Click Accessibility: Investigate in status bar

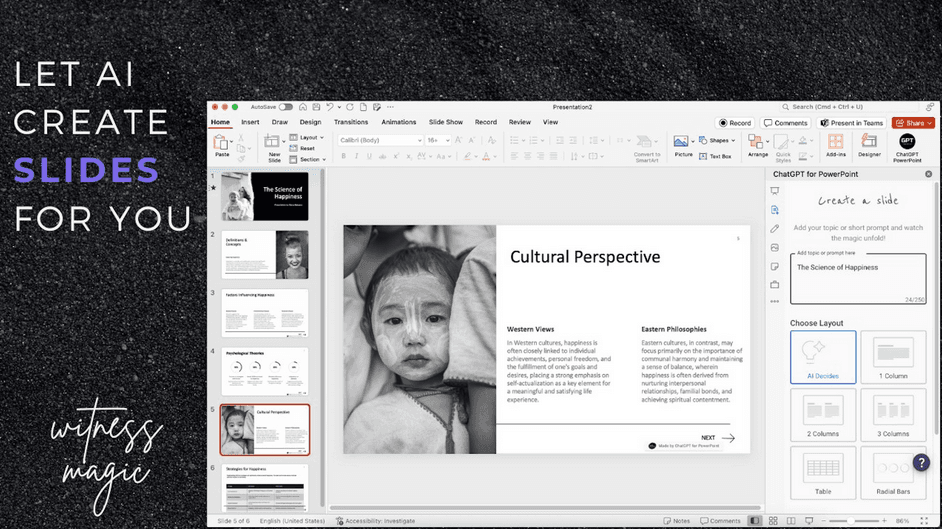[375, 521]
